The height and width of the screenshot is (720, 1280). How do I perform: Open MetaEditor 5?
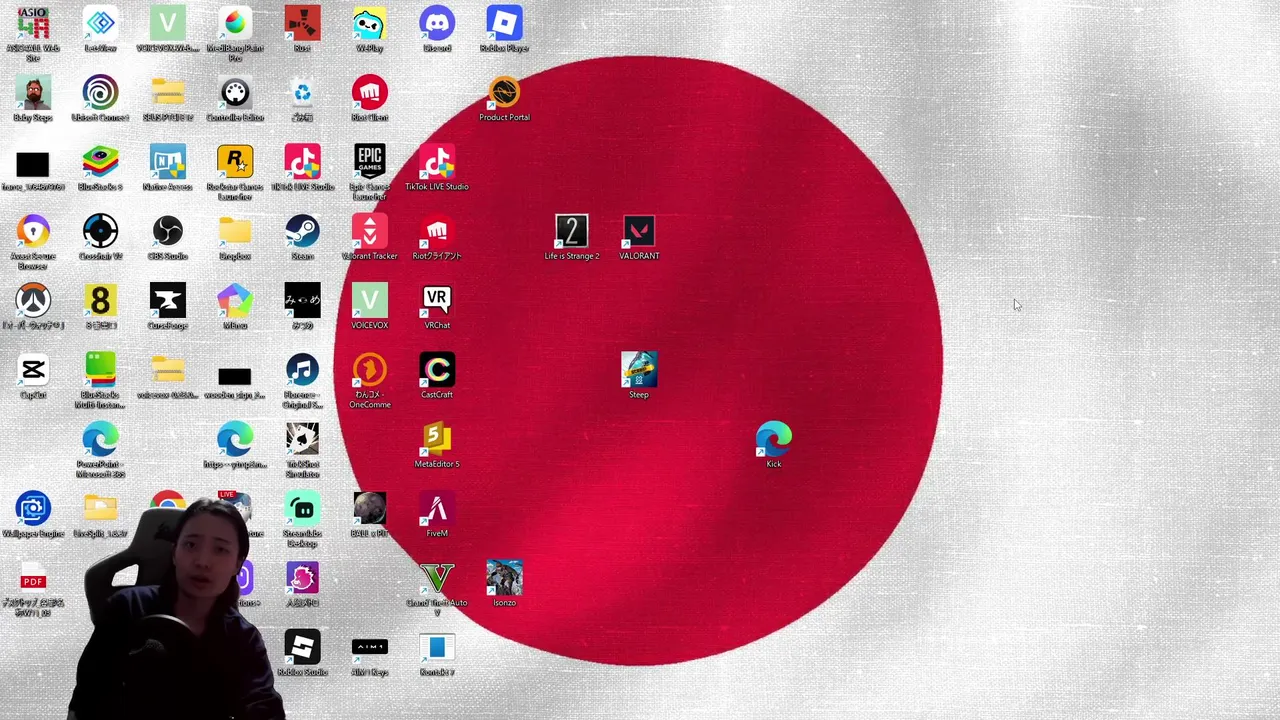[437, 440]
